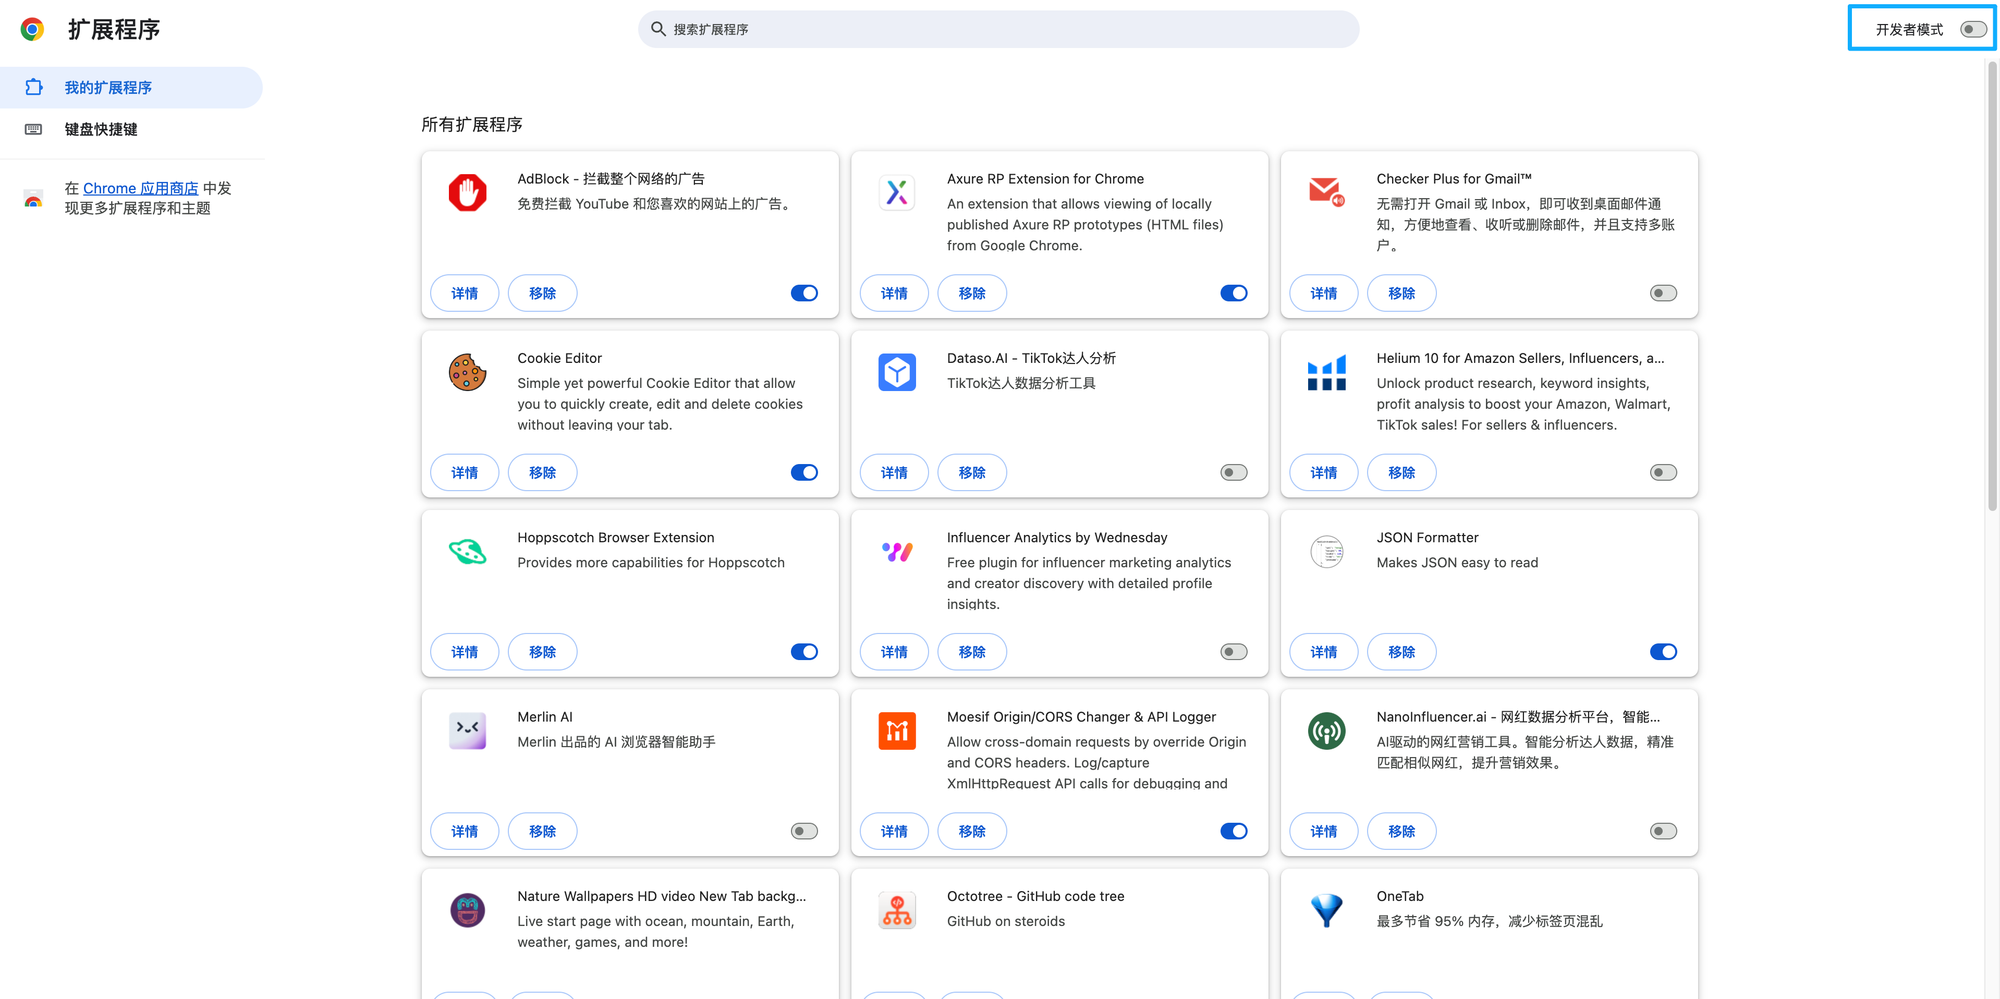
Task: Open 详情 for Axure RP Extension
Action: pos(894,293)
